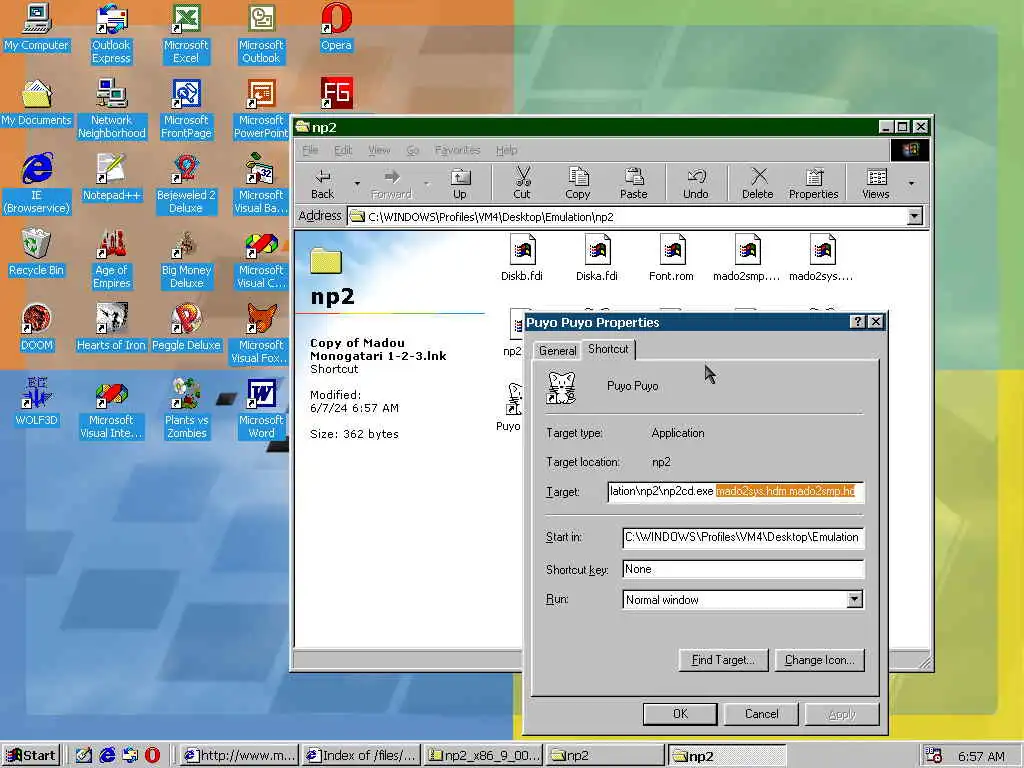Viewport: 1024px width, 768px height.
Task: Click Copy in np2 toolbar
Action: coord(577,184)
